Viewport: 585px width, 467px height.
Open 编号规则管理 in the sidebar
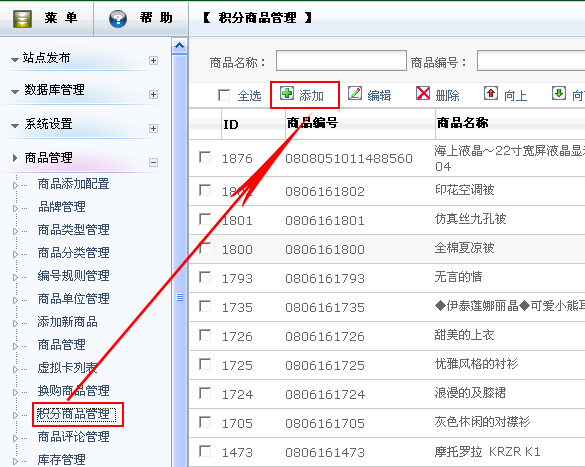tap(73, 276)
